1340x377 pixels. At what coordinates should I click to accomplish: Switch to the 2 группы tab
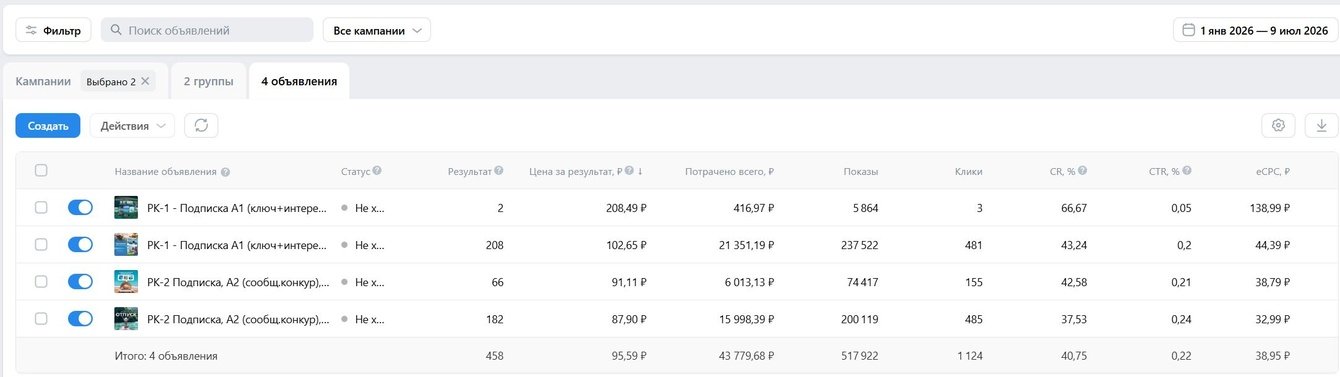tap(208, 81)
